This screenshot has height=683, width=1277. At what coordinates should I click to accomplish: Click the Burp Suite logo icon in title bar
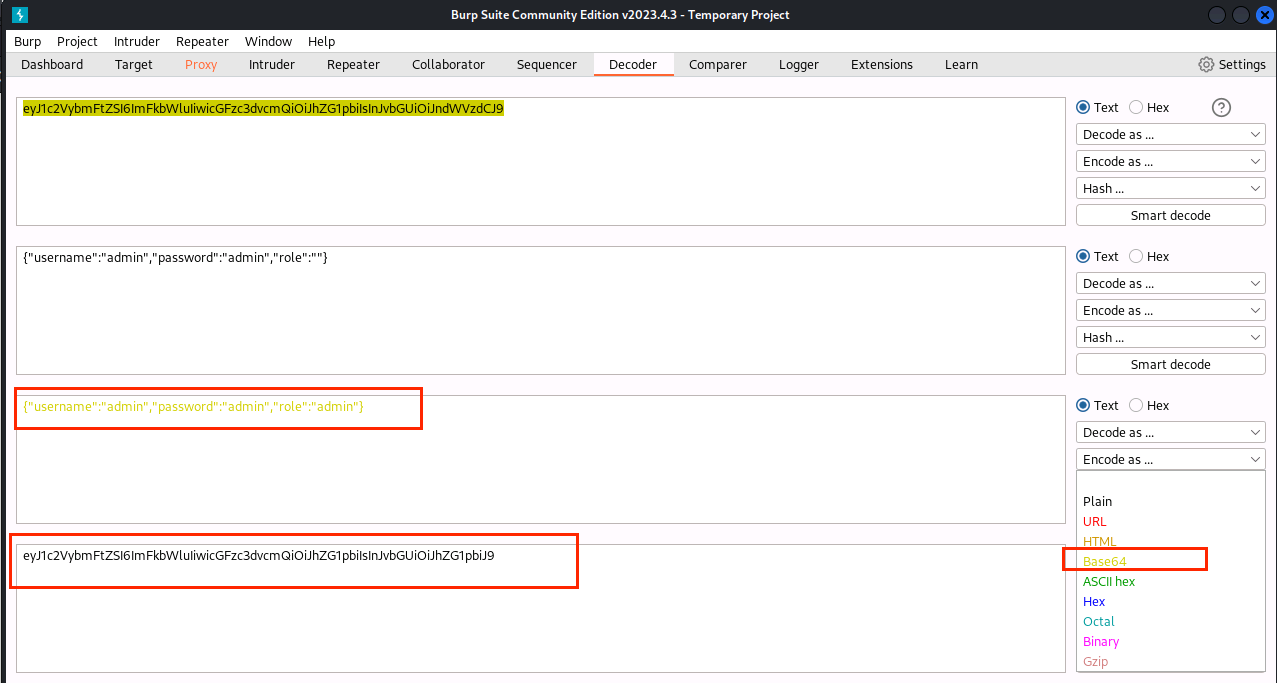[19, 15]
